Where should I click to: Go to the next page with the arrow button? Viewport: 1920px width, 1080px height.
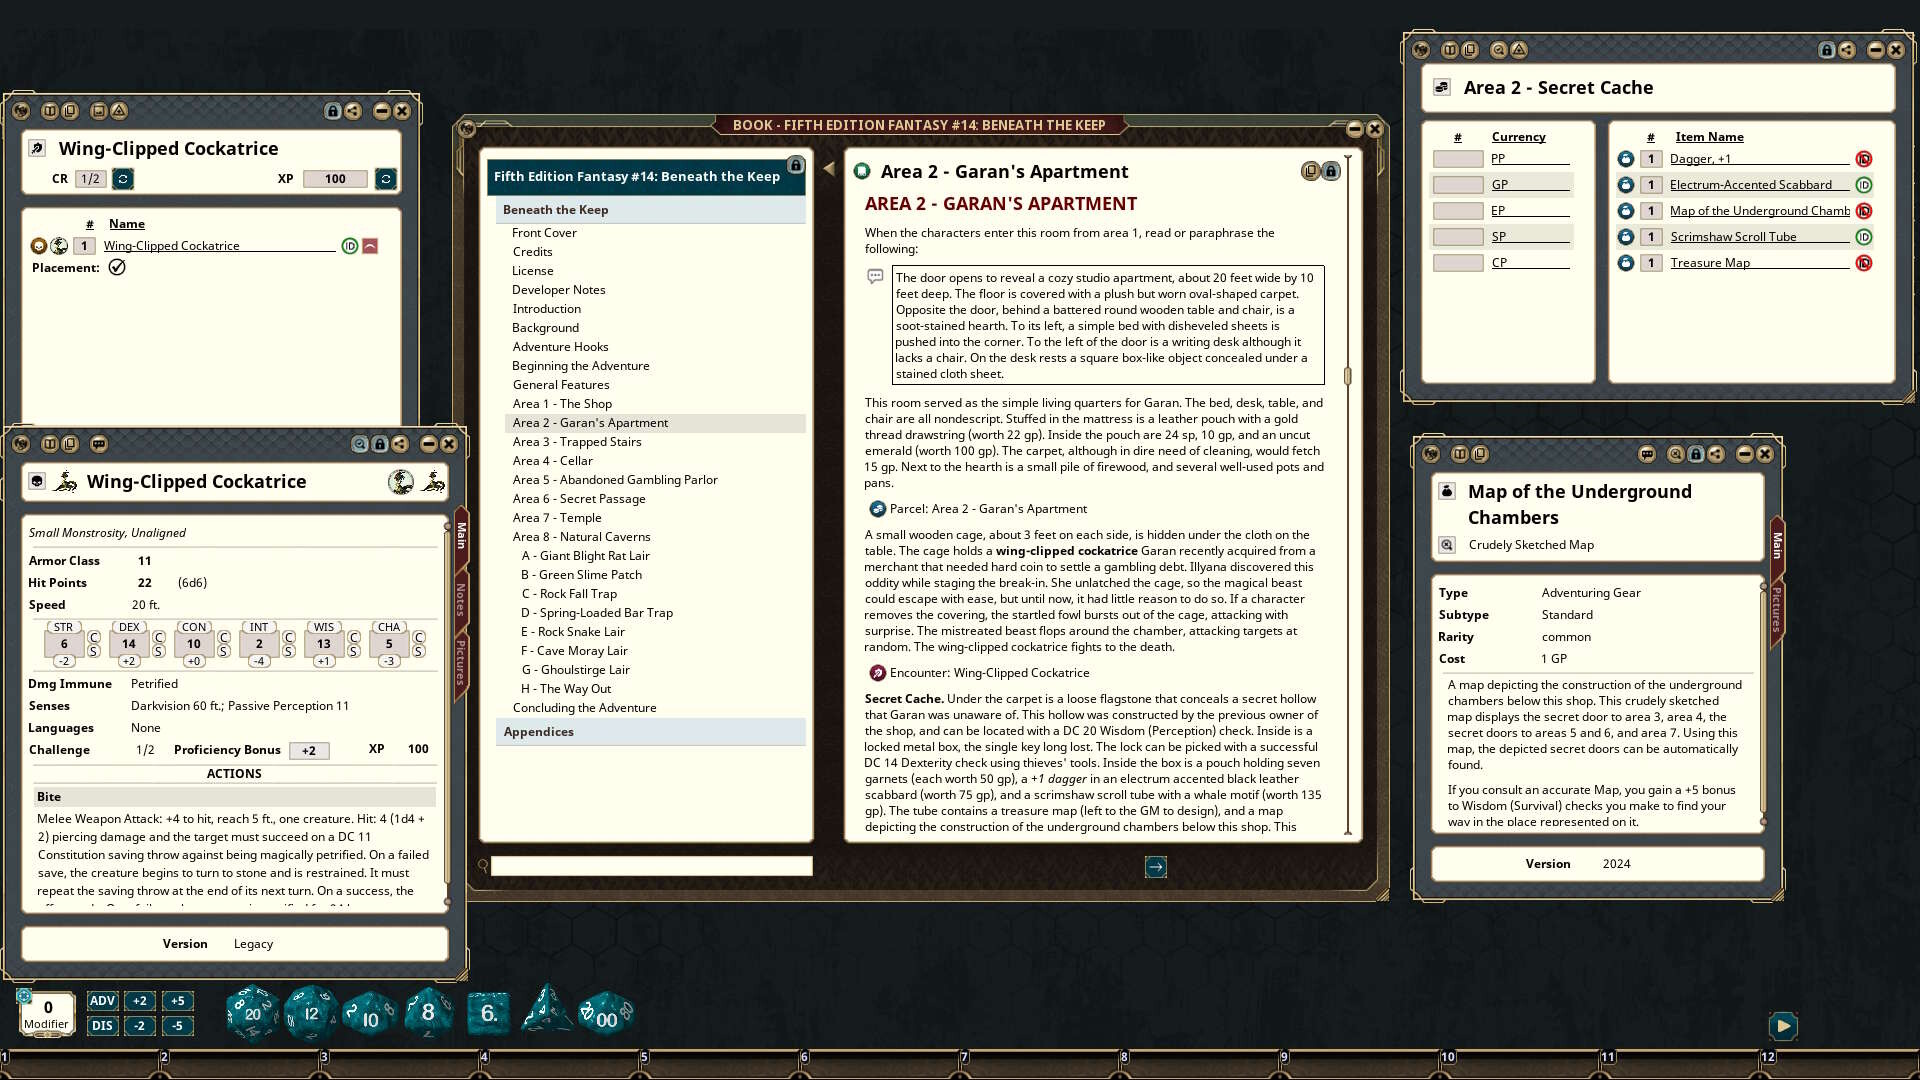tap(1156, 867)
